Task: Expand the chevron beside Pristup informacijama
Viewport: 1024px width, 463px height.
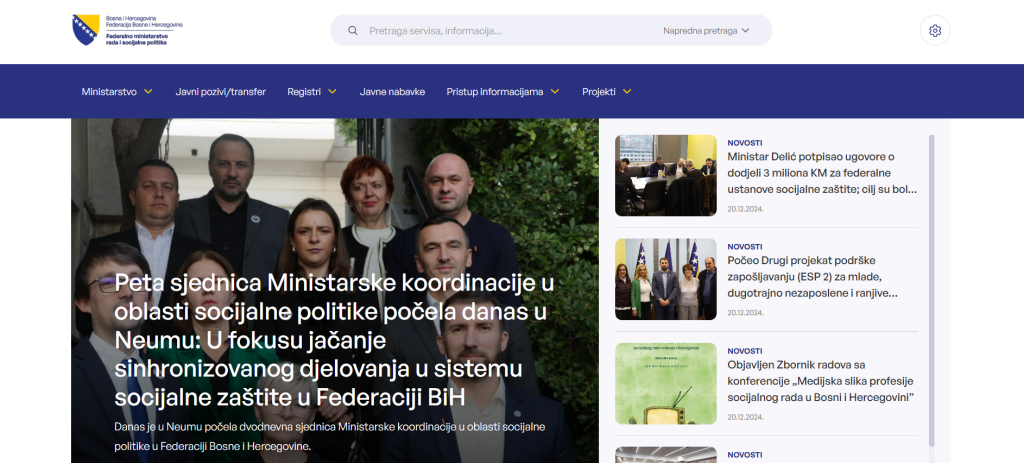Action: 555,91
